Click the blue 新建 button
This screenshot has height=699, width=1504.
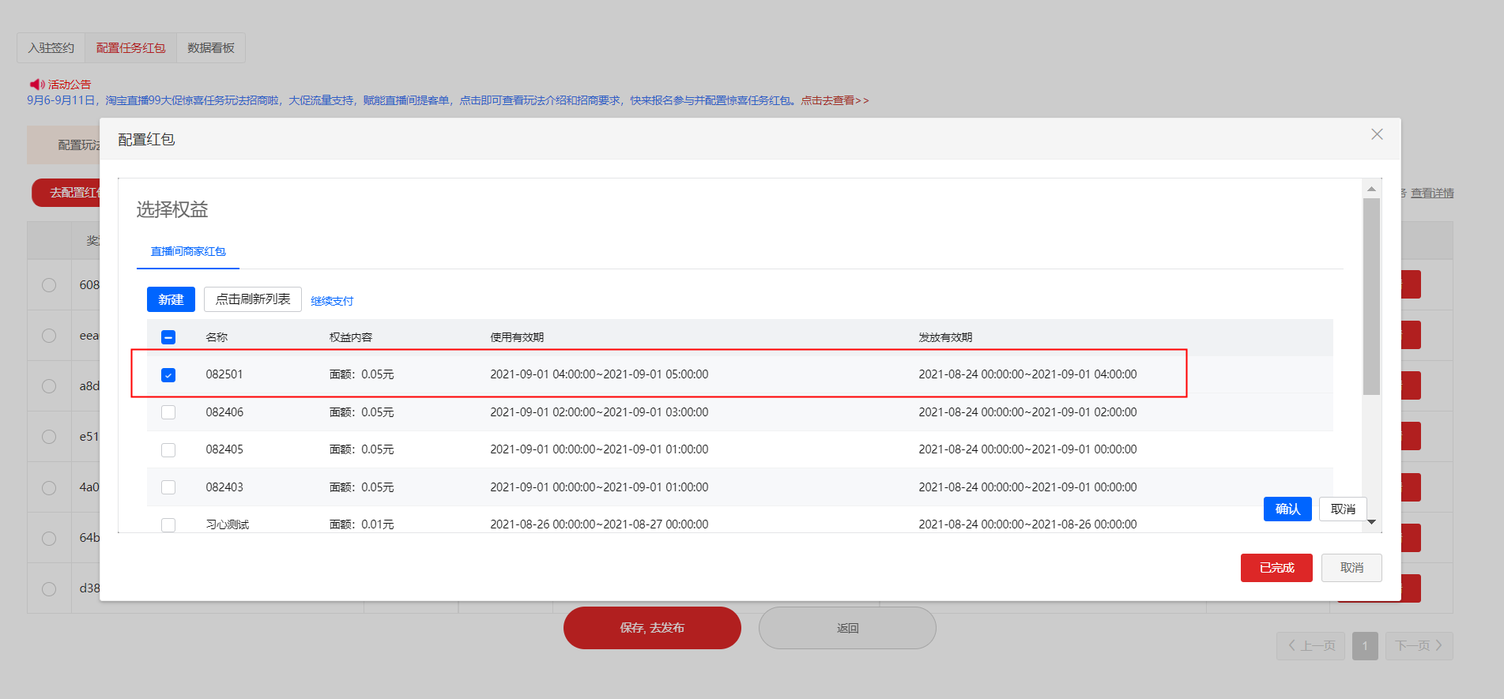click(x=171, y=300)
